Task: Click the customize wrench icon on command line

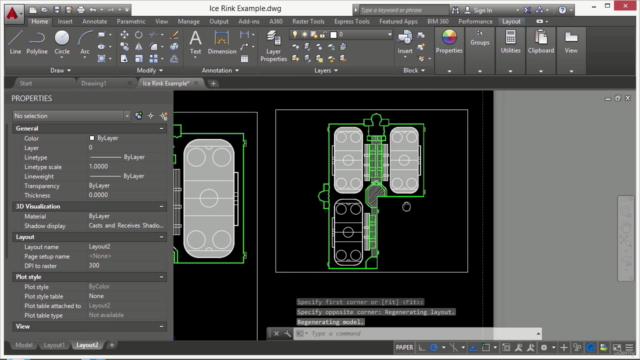Action: (x=287, y=333)
